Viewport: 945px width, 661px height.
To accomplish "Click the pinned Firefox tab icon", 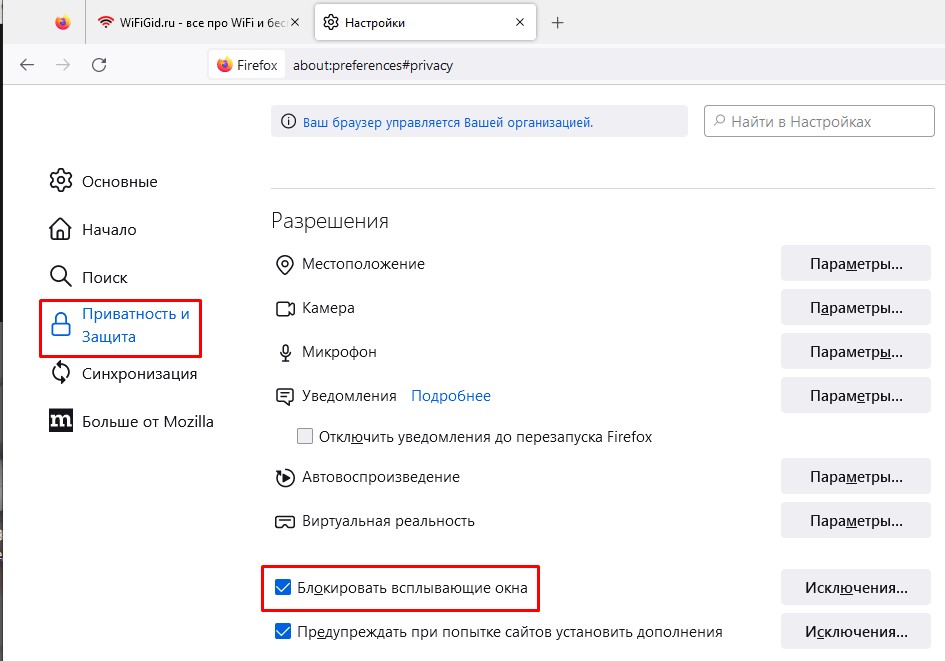I will pyautogui.click(x=63, y=22).
